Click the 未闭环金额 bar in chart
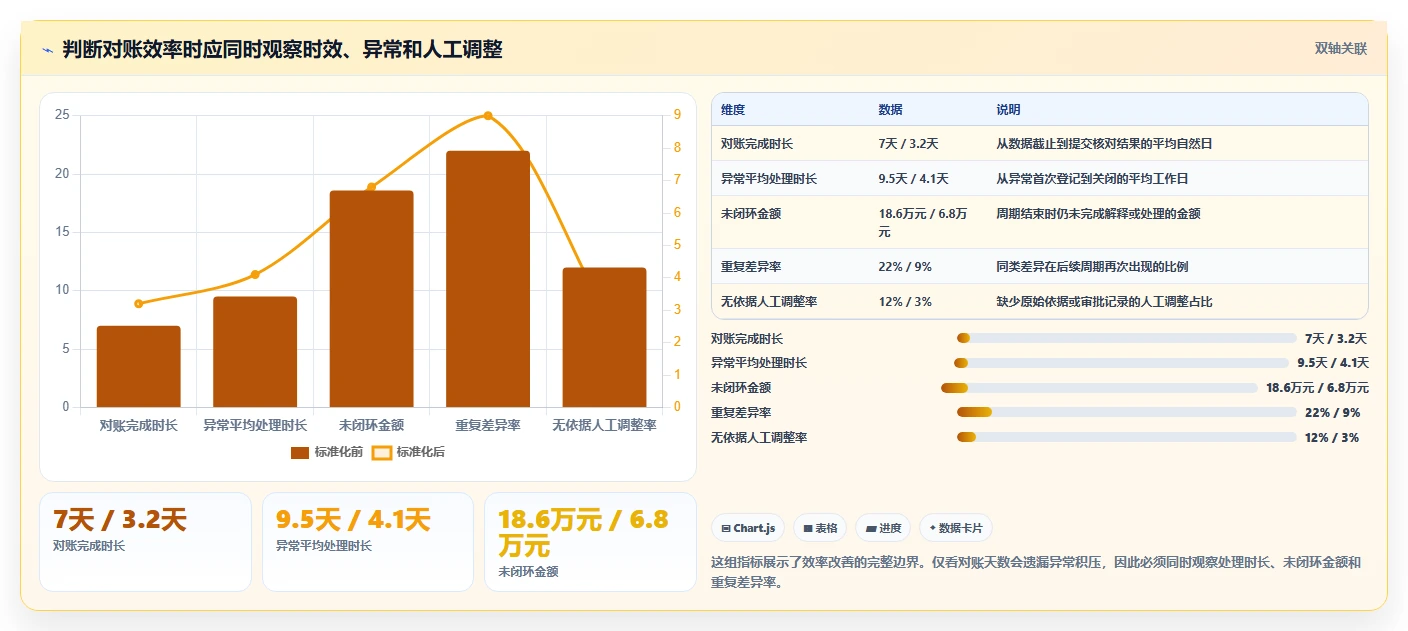 372,299
